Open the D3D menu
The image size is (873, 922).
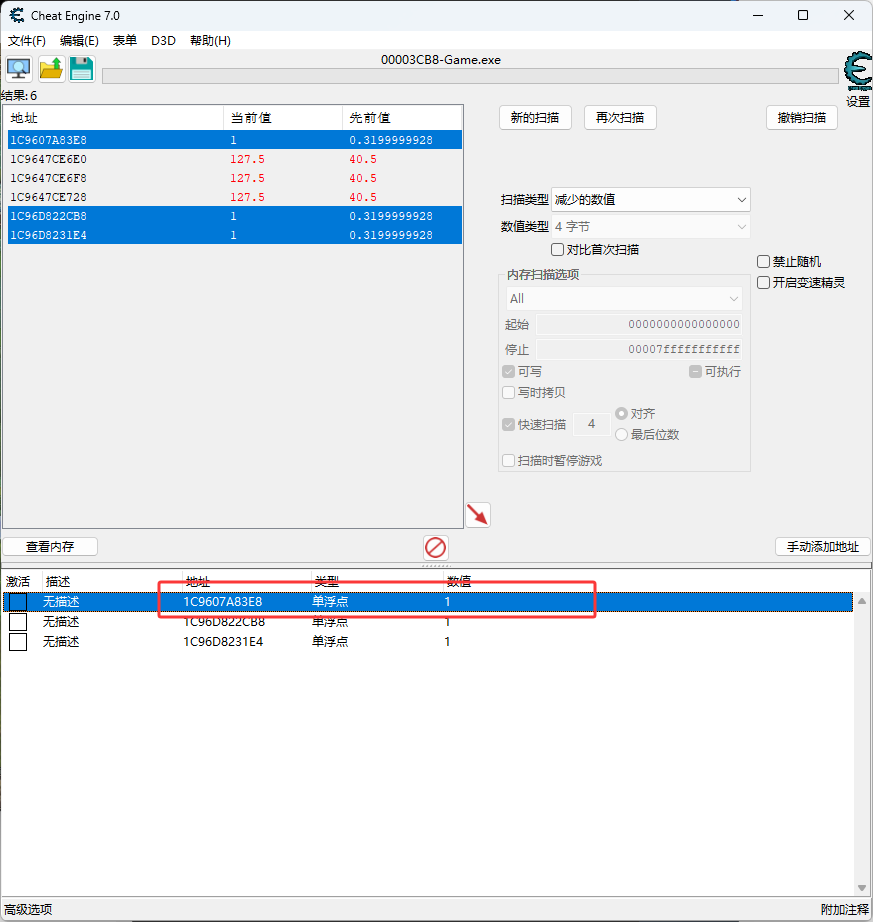[x=163, y=41]
